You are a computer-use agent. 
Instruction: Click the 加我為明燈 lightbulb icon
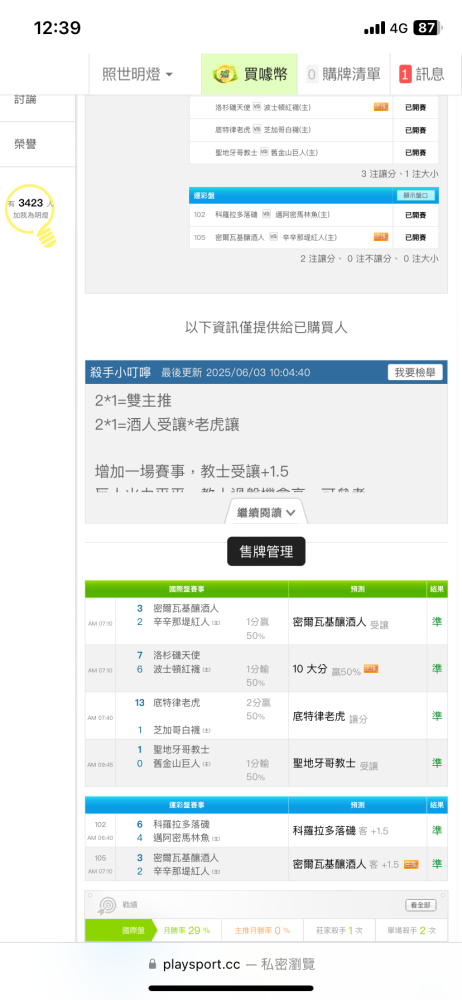[32, 215]
